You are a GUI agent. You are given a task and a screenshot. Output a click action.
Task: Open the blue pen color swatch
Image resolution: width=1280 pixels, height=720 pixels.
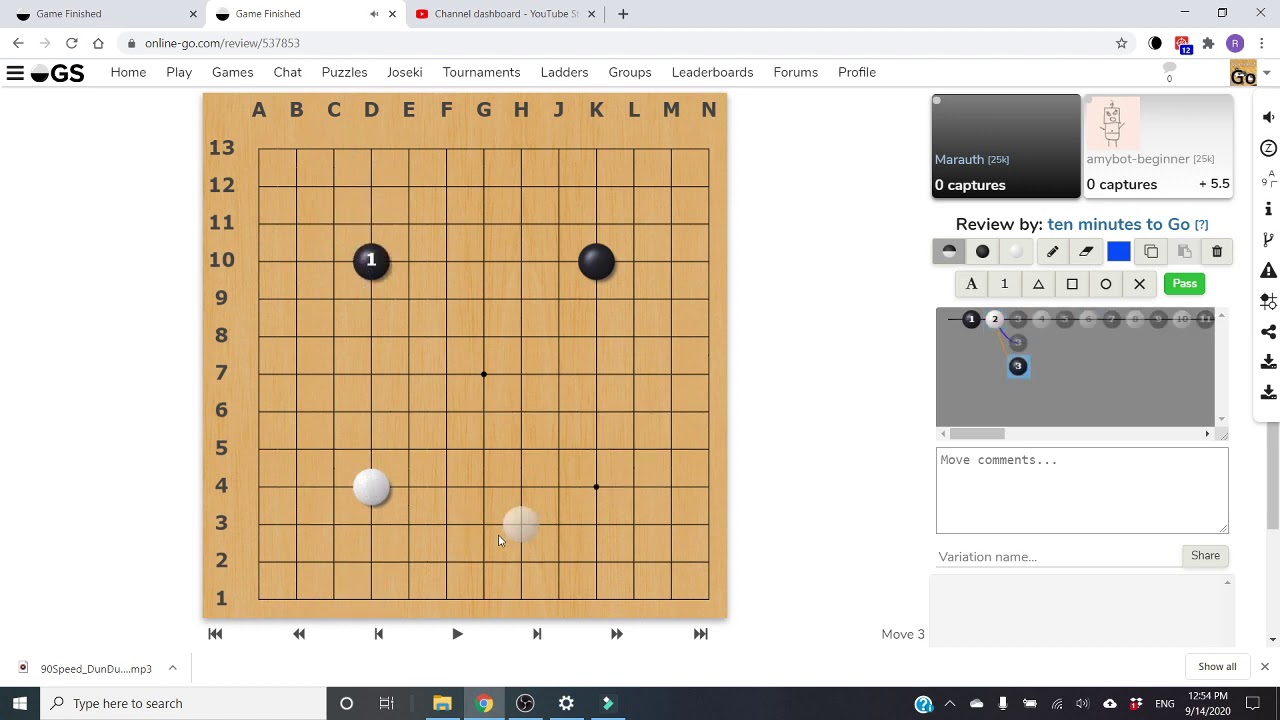1119,252
